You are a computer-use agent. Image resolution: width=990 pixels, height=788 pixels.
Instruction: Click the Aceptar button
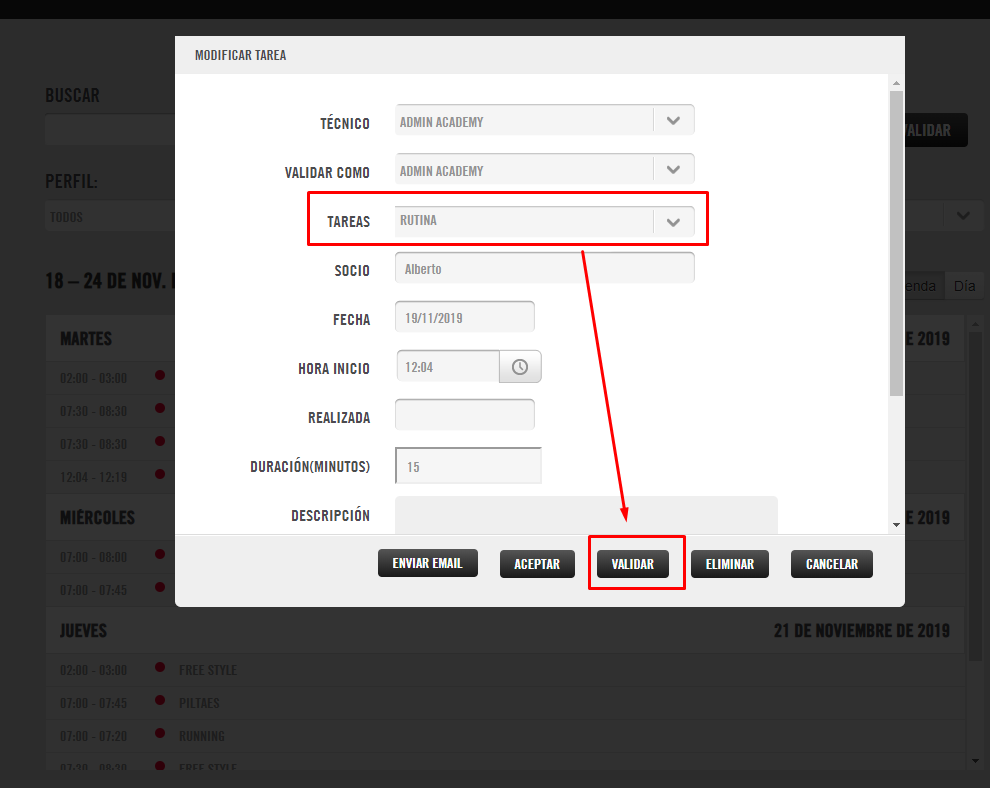[x=537, y=564]
